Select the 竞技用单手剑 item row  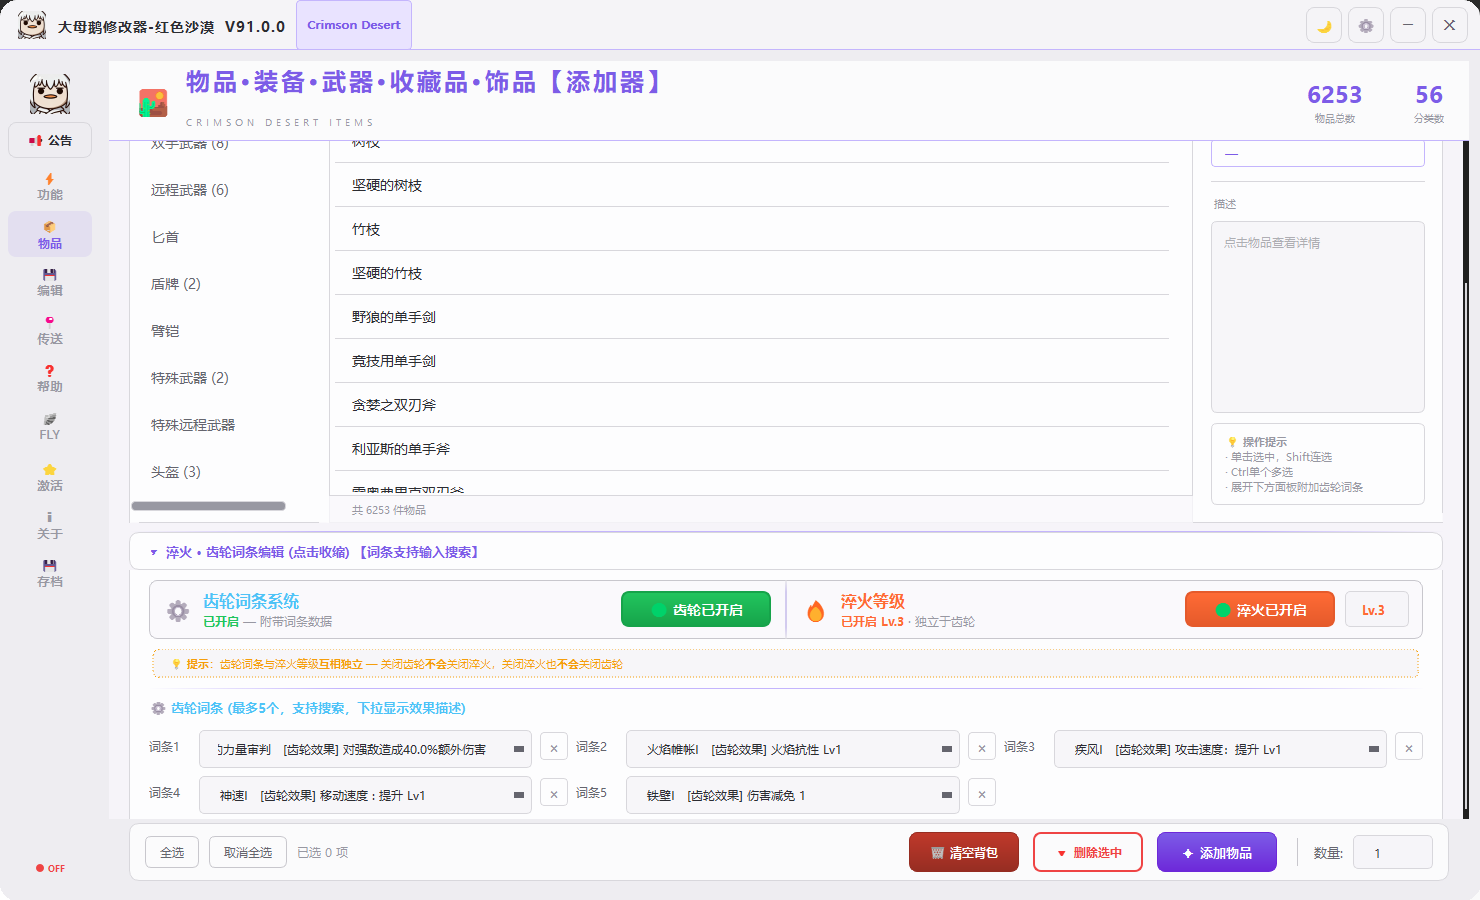[752, 361]
